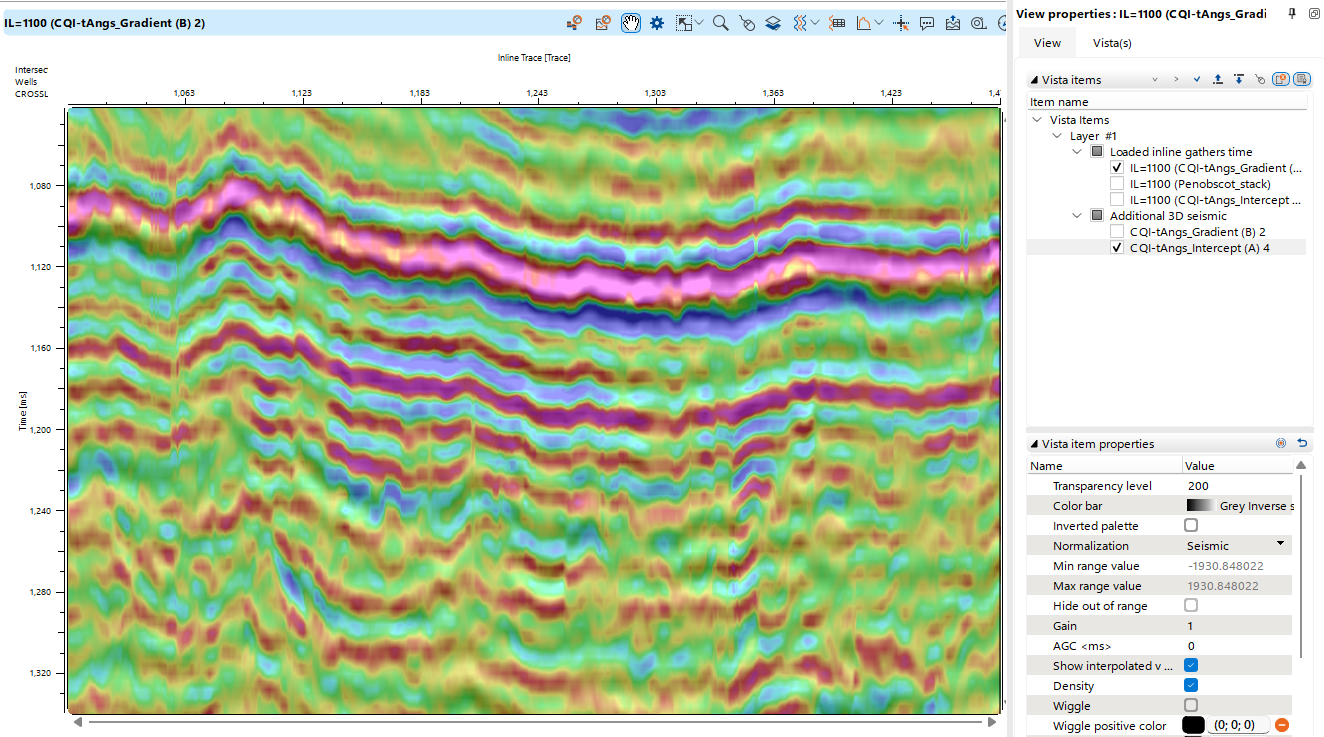This screenshot has height=737, width=1324.
Task: Check CQI-tAngs_Gradient (B) 2 under Additional 3D seismic
Action: coord(1117,231)
